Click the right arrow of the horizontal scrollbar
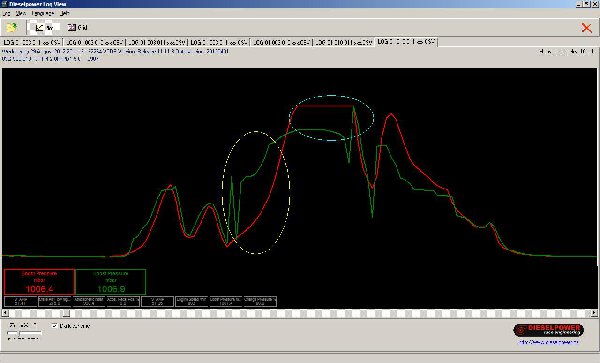 pos(593,313)
